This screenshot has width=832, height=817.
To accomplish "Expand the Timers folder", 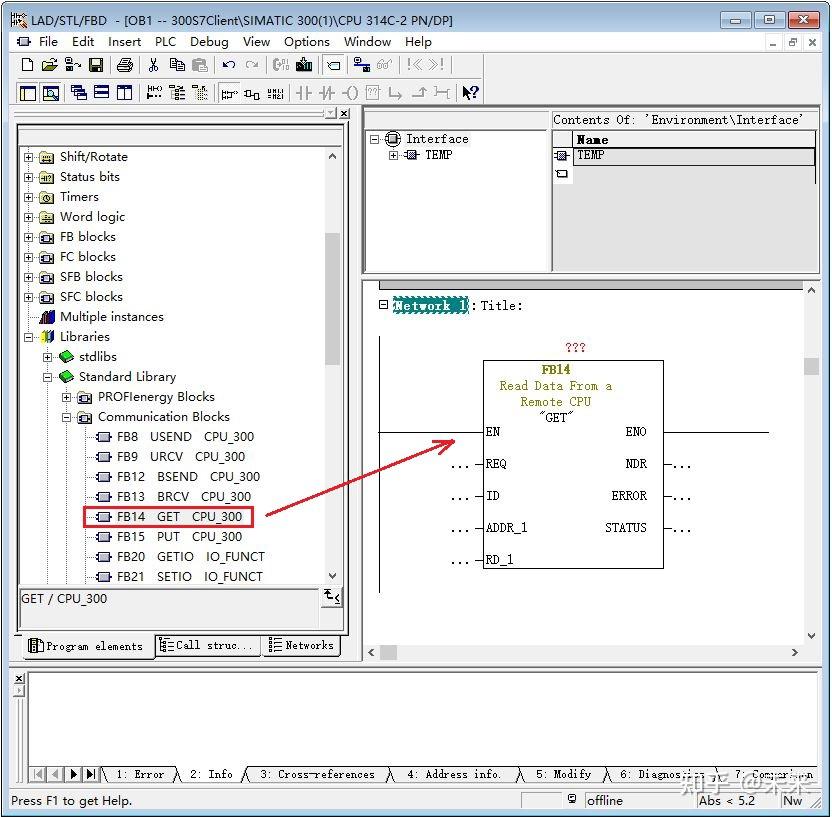I will [29, 197].
